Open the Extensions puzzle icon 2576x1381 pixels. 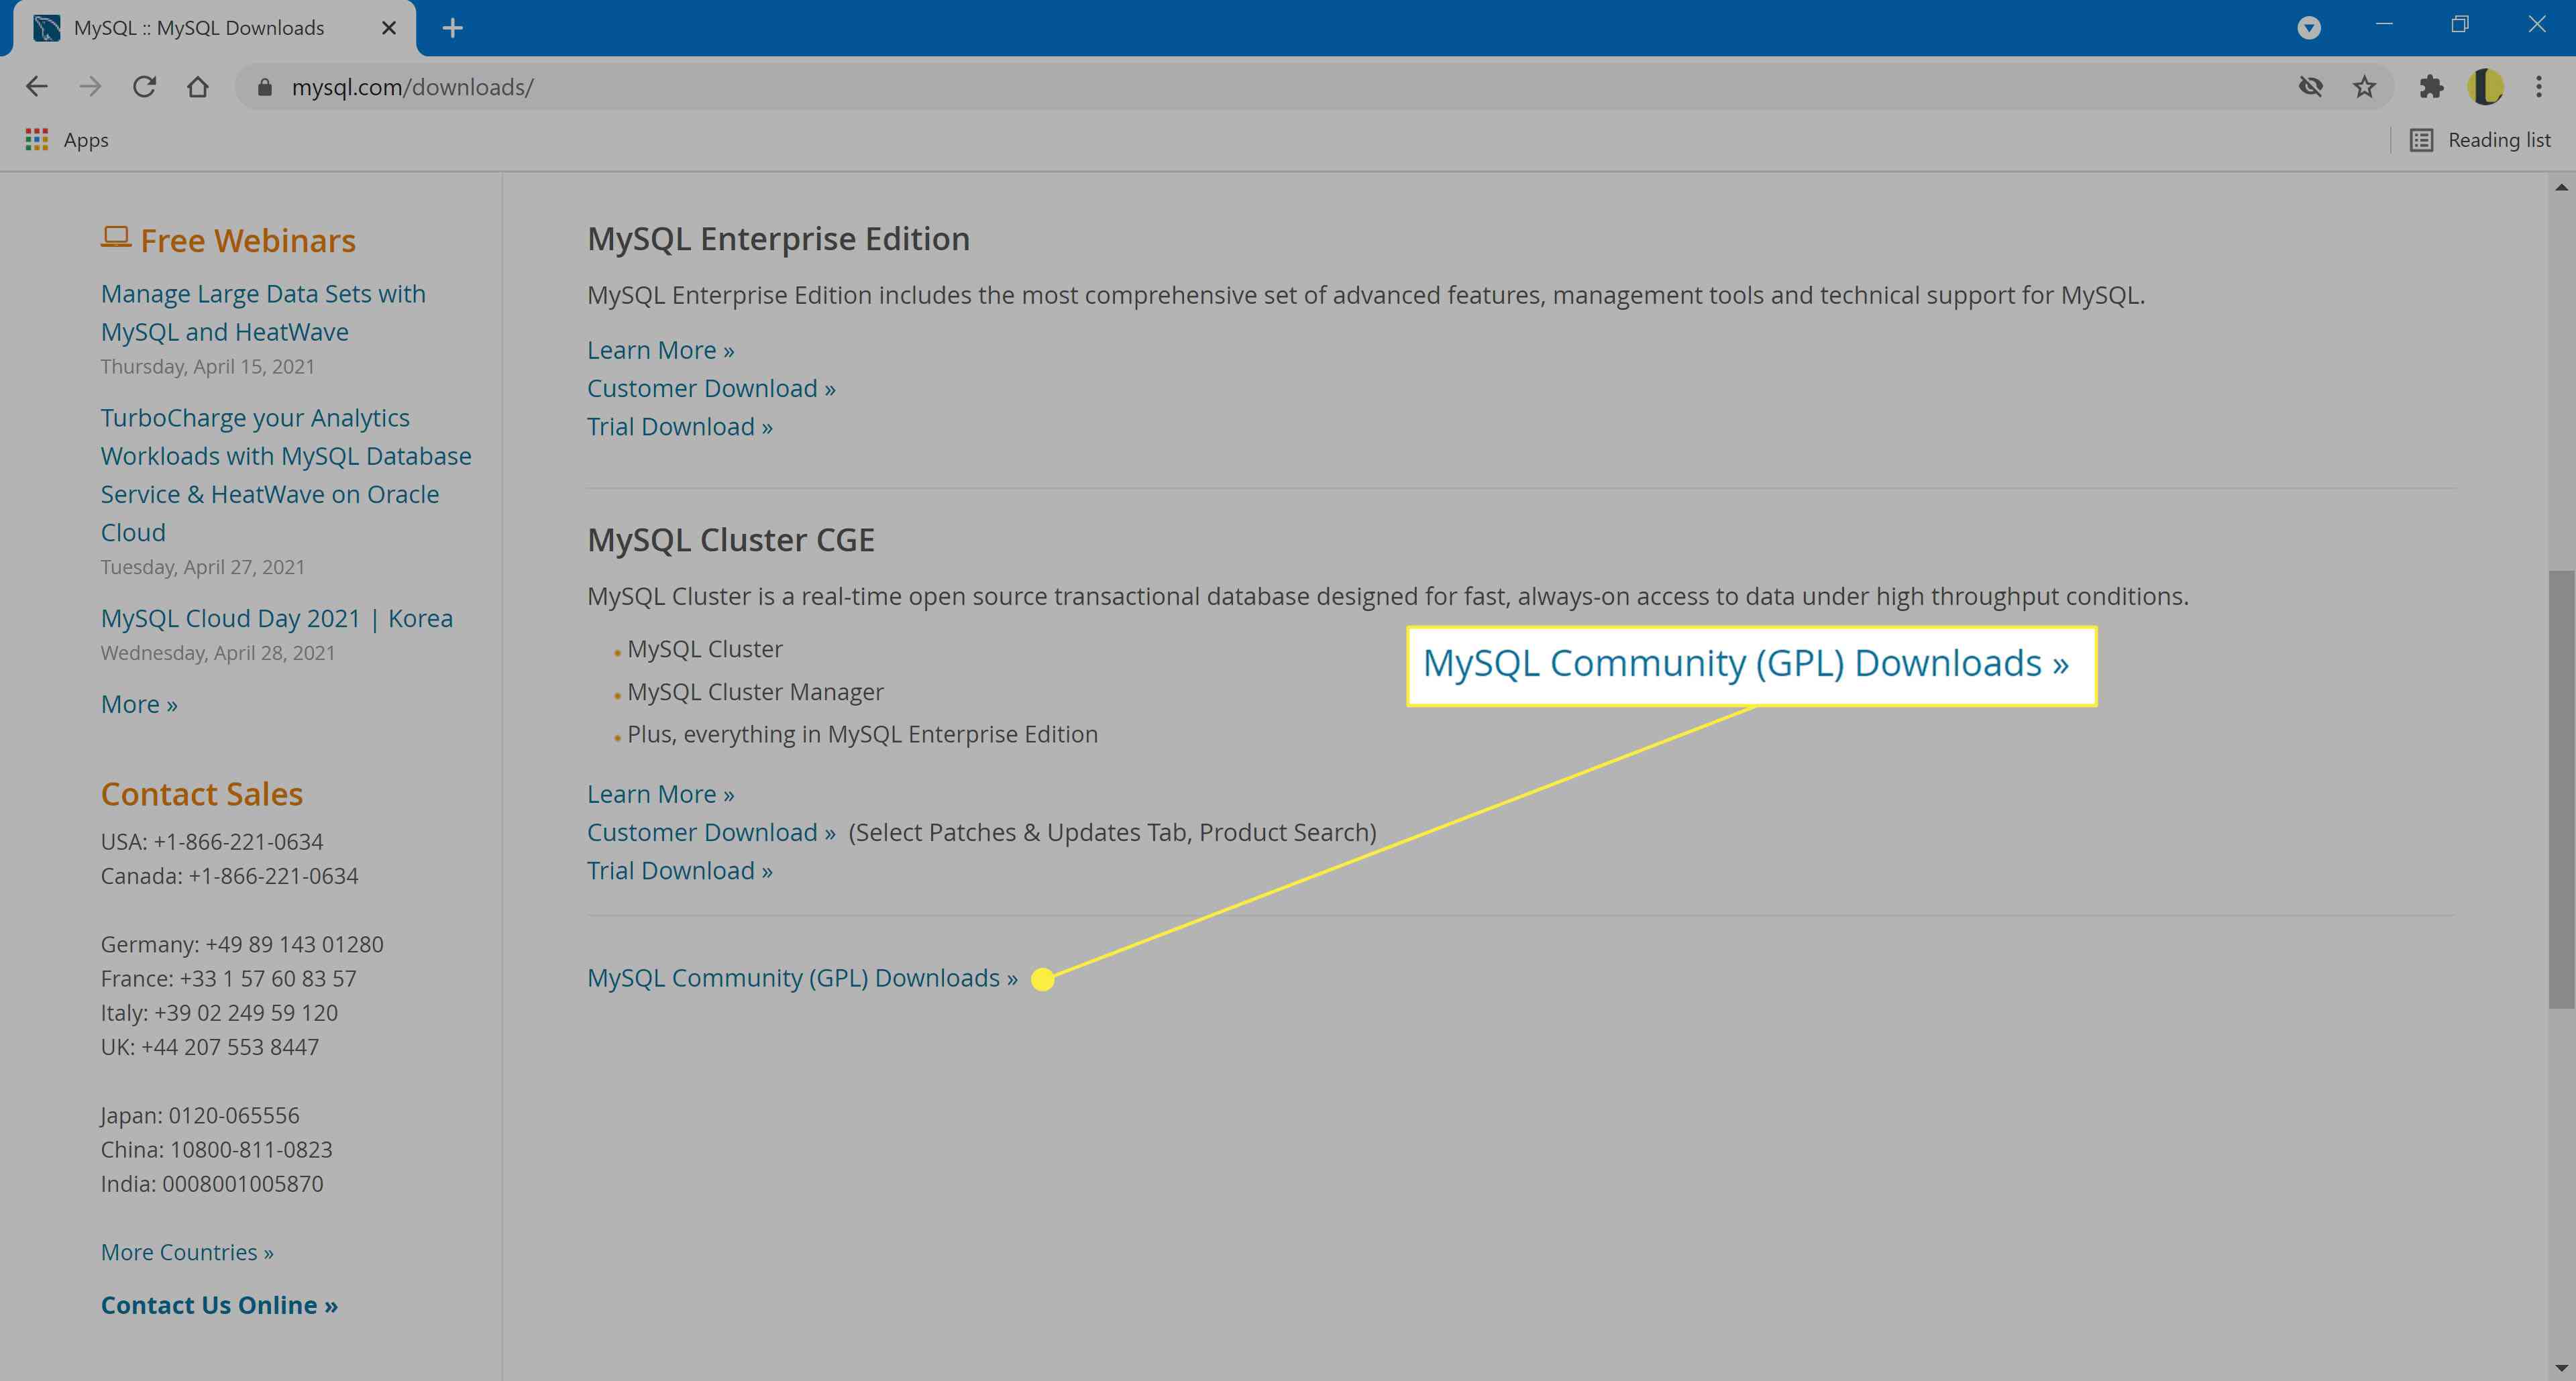coord(2431,87)
